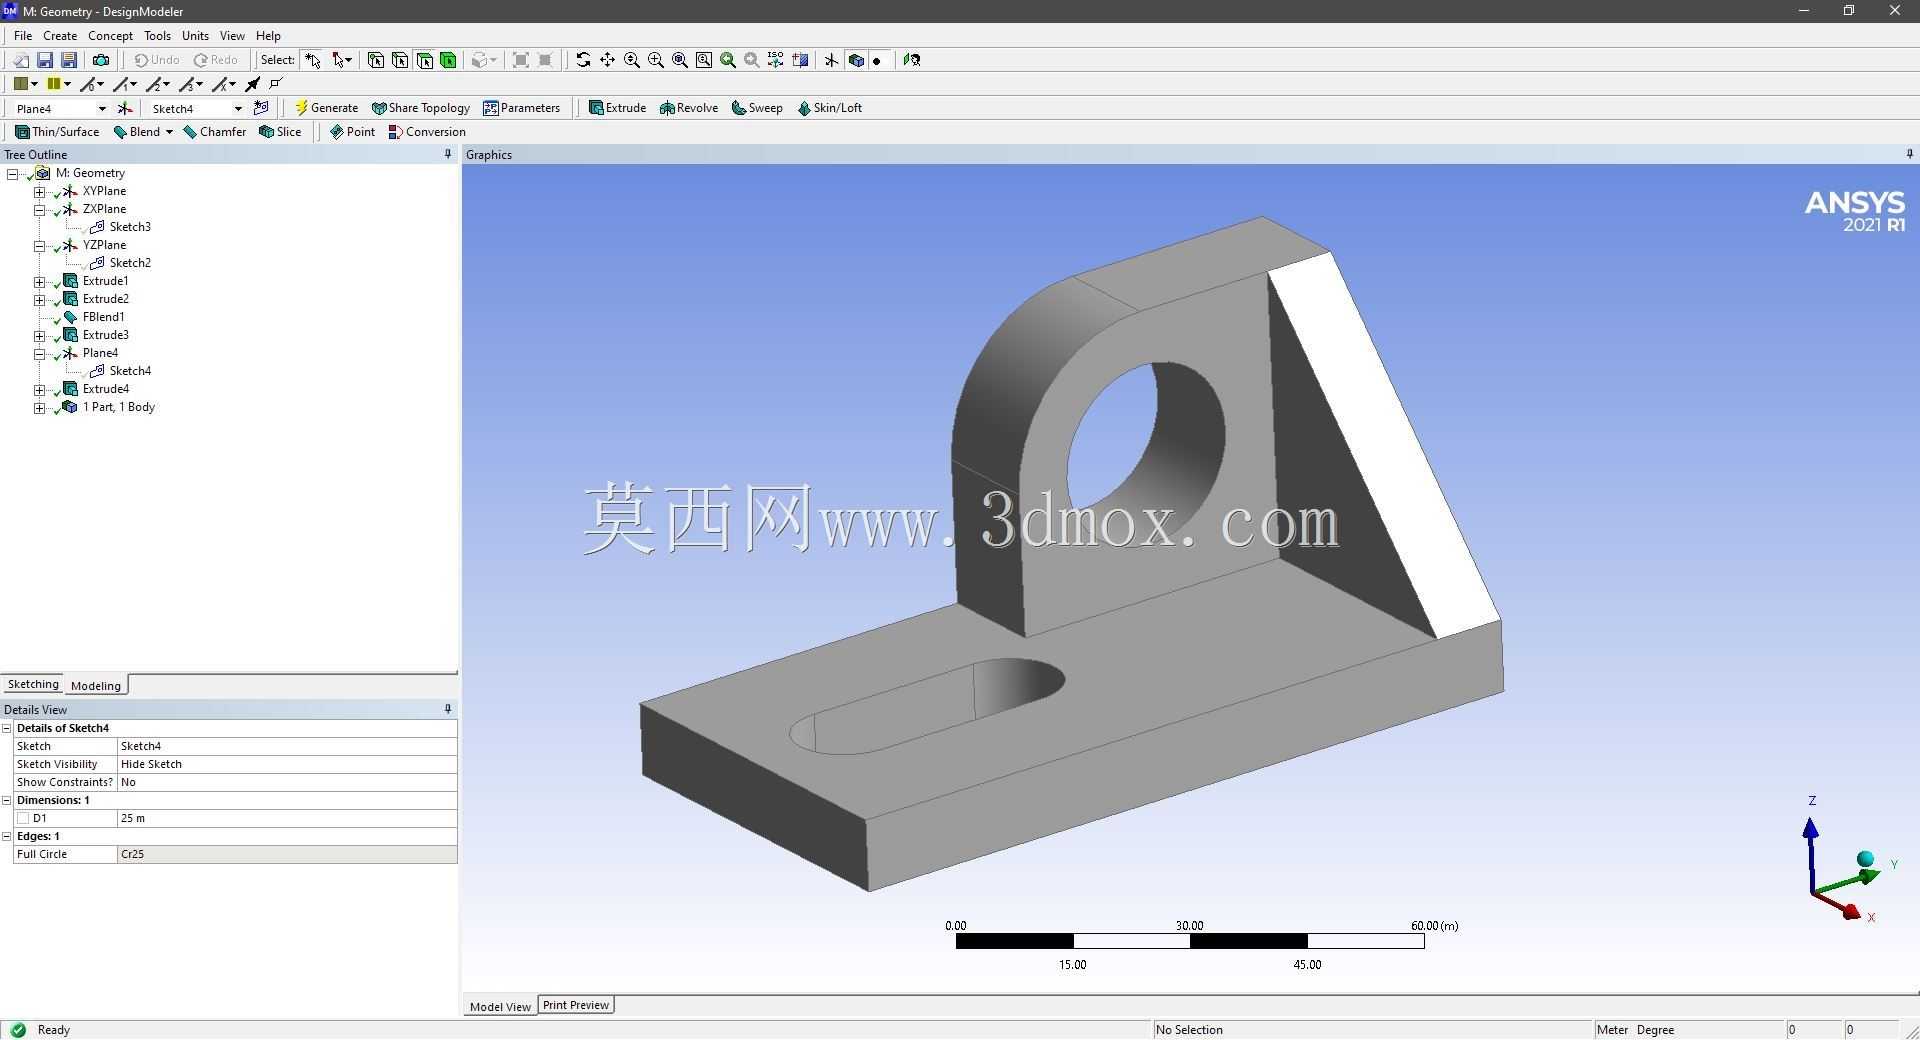Screen dimensions: 1920x1040
Task: Click the New Selection arrow icon
Action: point(313,60)
